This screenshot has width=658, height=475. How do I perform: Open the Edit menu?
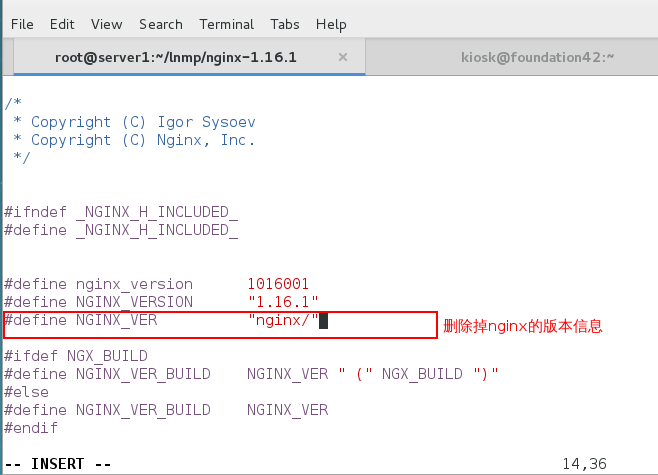pyautogui.click(x=62, y=24)
